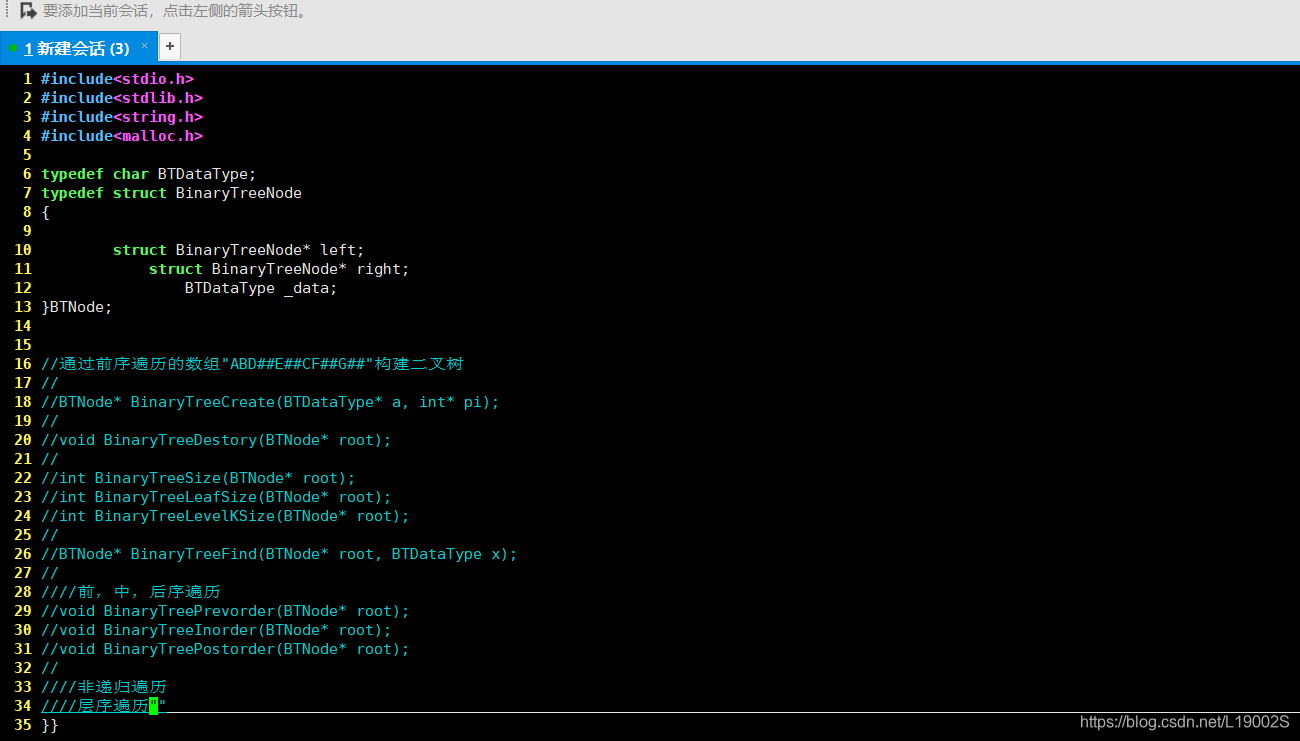Click the green status dot on session tab
This screenshot has height=741, width=1300.
13,48
